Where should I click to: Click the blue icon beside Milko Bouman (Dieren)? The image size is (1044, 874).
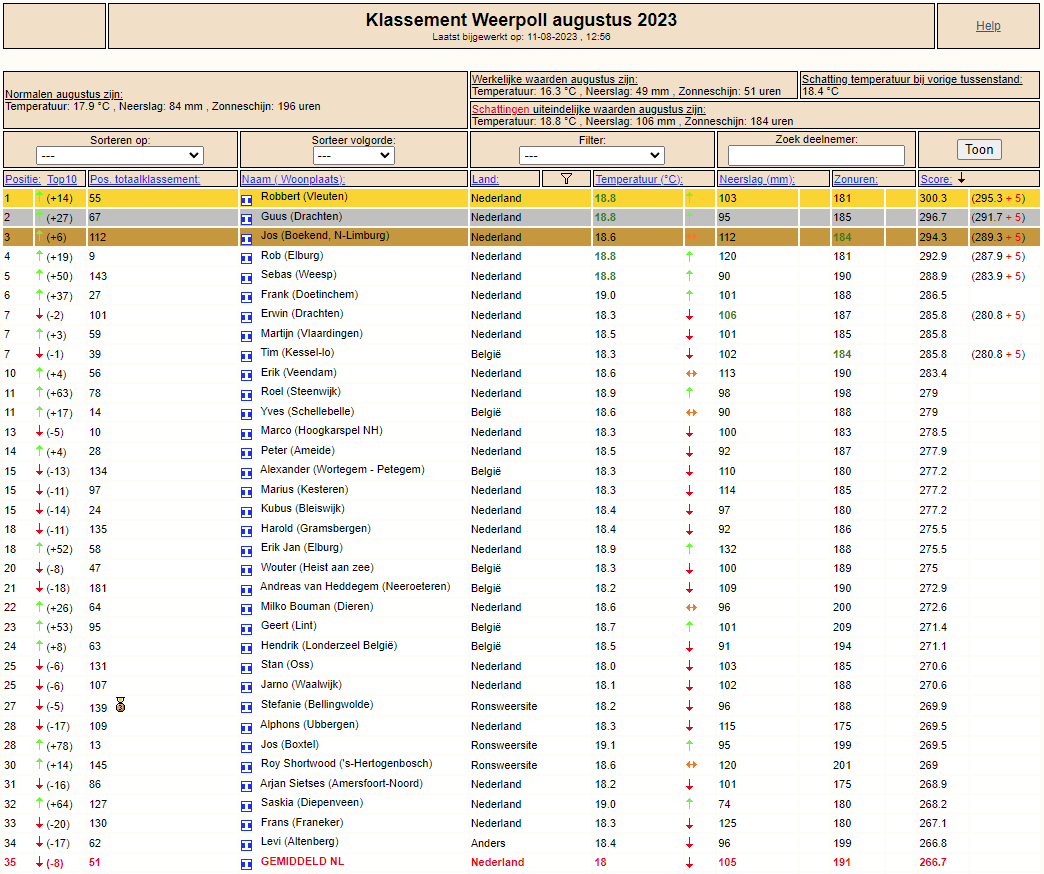coord(246,609)
